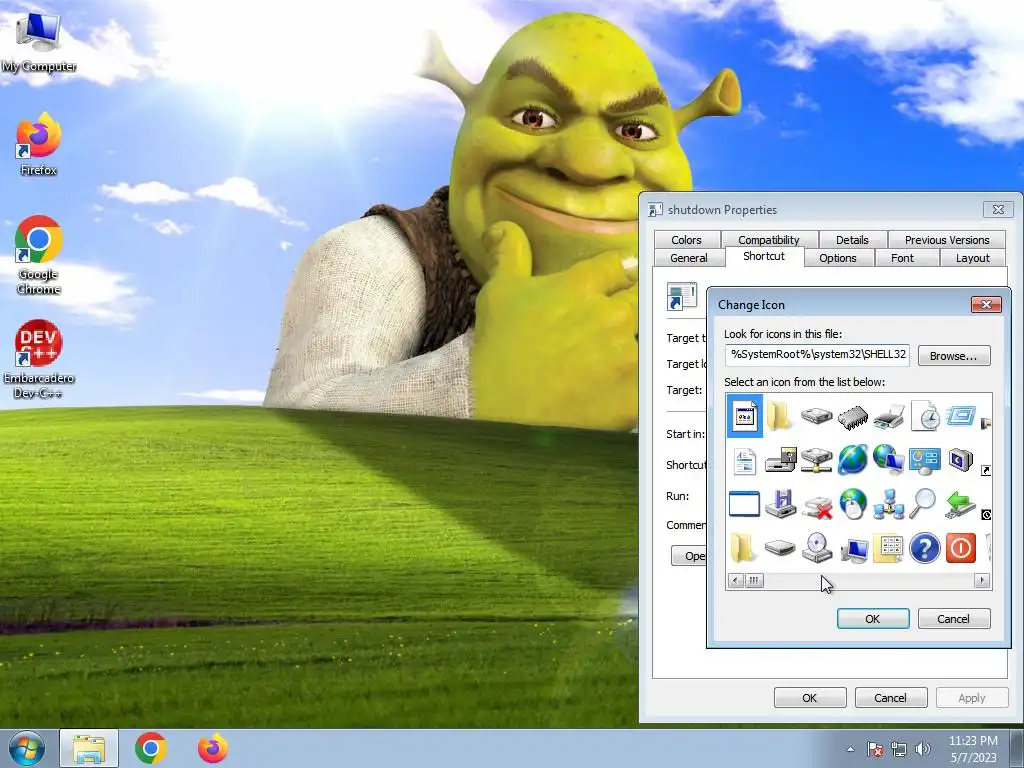This screenshot has height=768, width=1024.
Task: Launch Chrome from the taskbar
Action: [151, 749]
